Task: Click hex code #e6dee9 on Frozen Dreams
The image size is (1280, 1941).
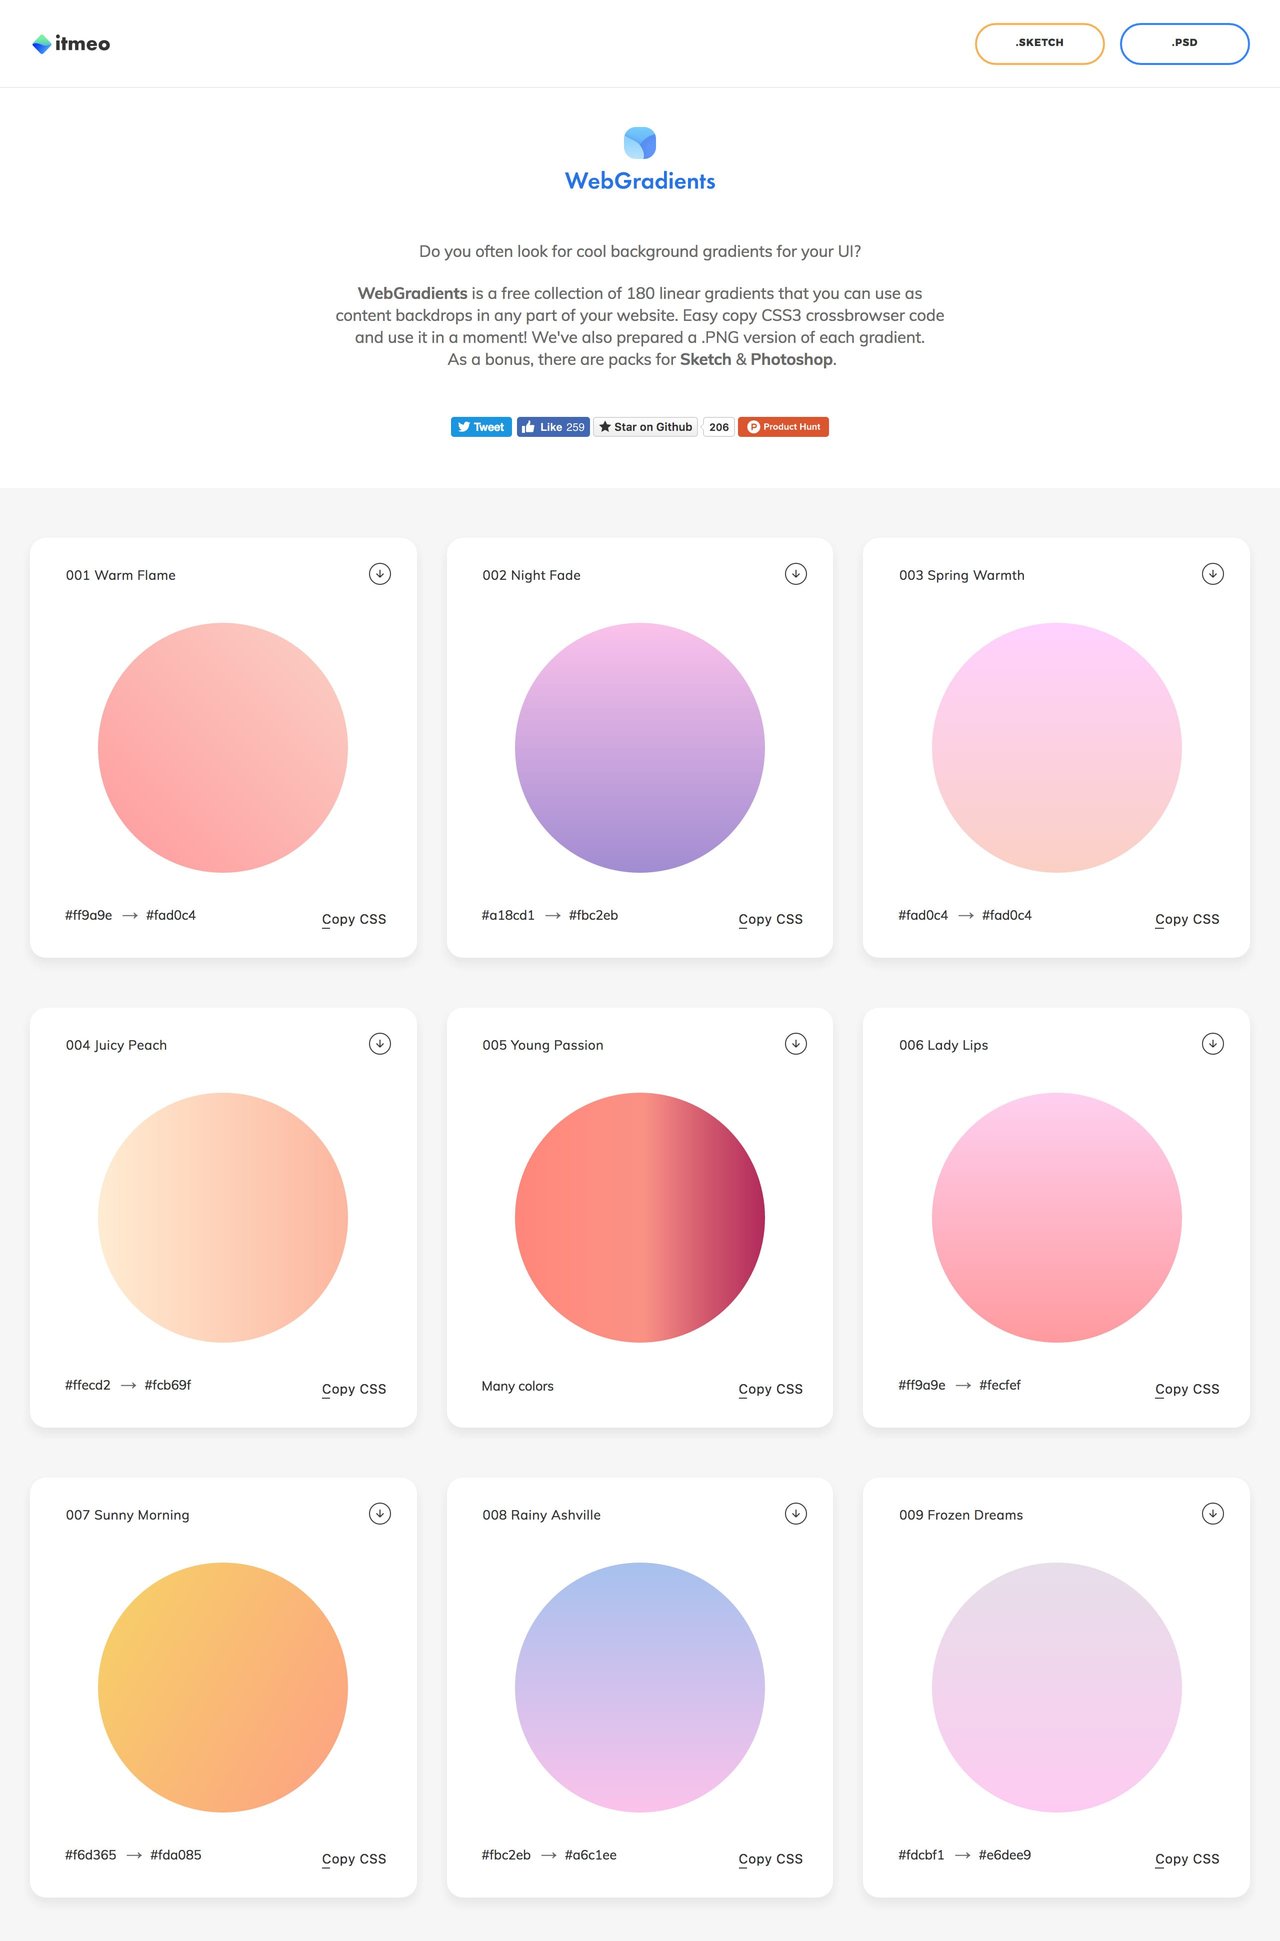Action: click(1005, 1855)
